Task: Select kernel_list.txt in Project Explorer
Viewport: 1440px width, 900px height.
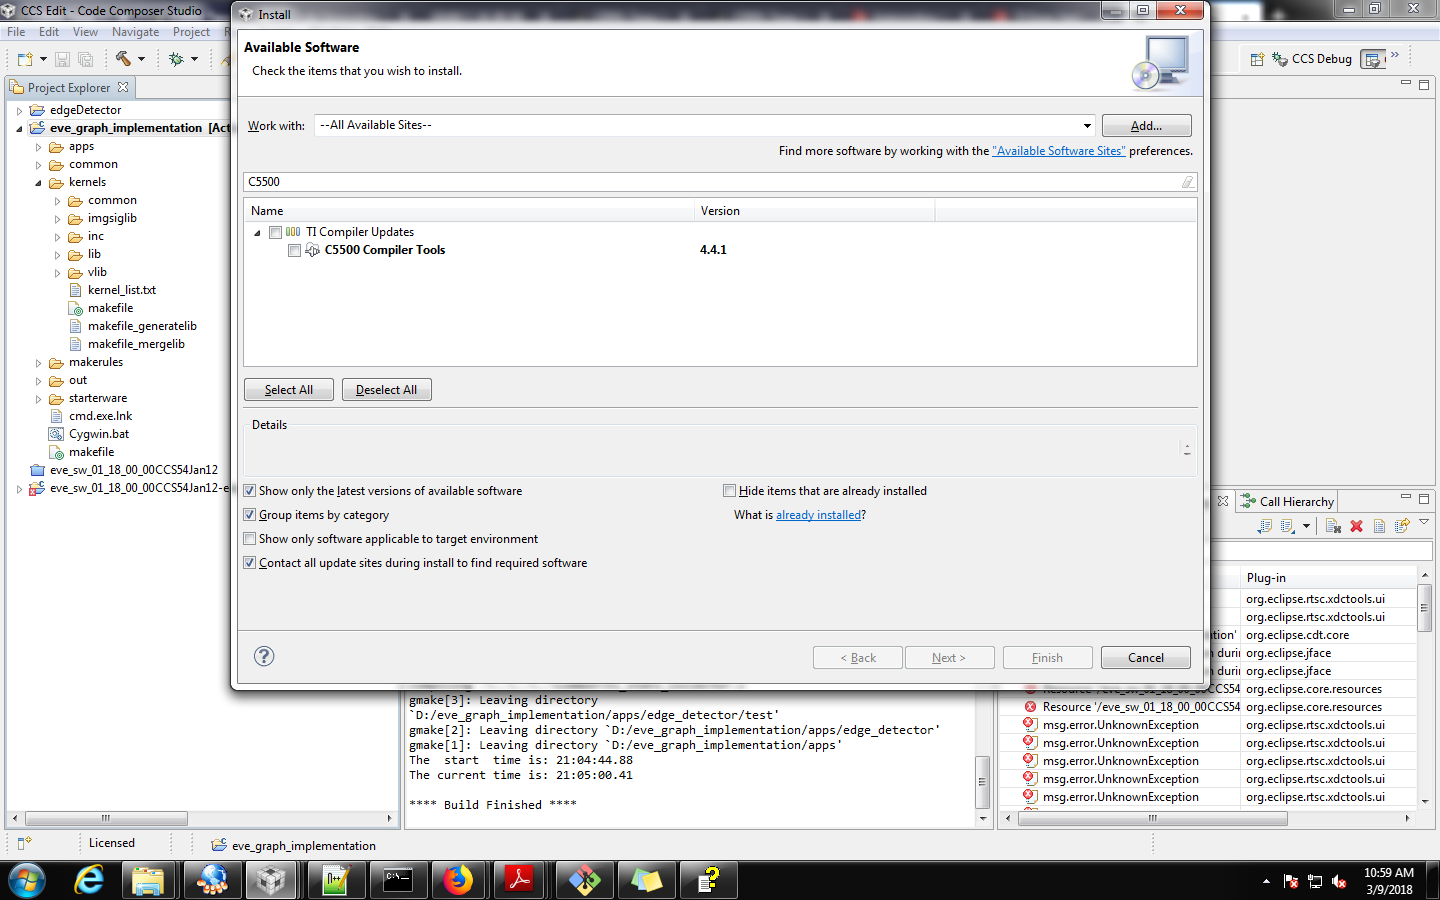Action: coord(122,290)
